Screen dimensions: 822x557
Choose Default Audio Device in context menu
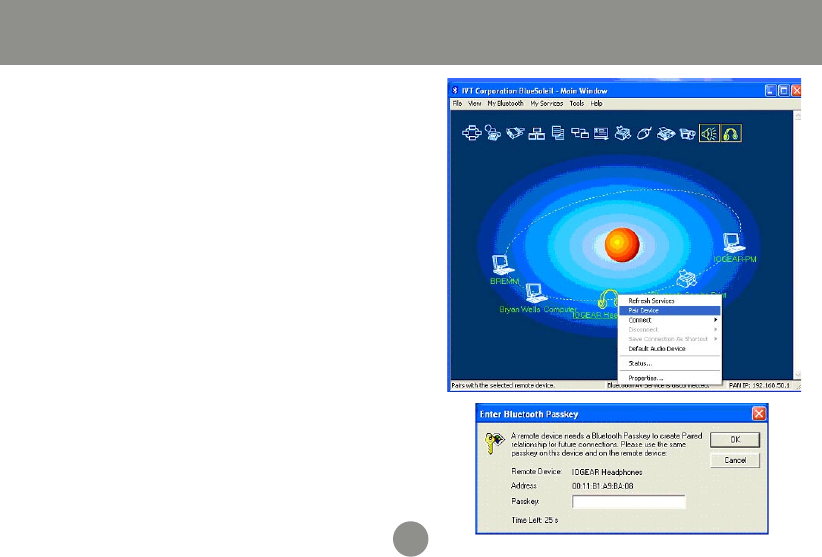coord(669,349)
